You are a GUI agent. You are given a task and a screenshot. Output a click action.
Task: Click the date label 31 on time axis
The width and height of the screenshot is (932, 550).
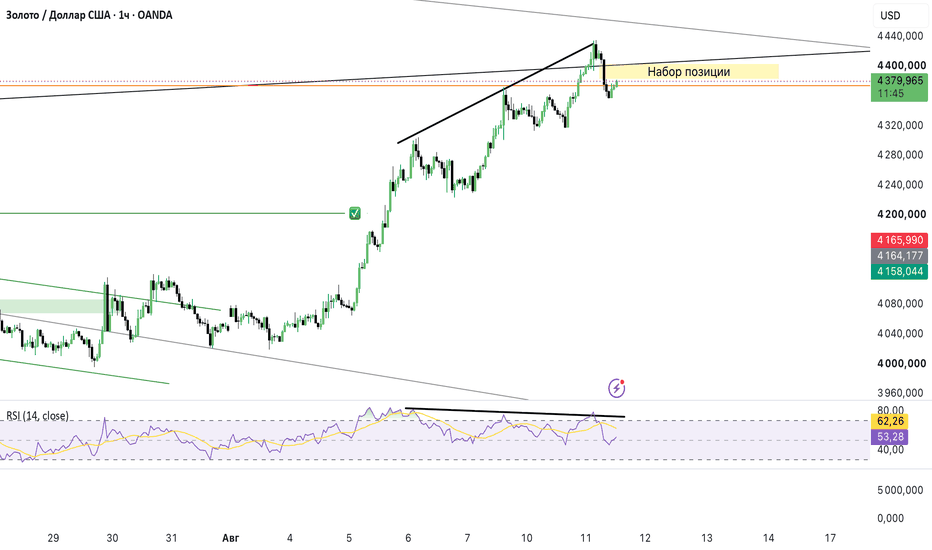[171, 538]
